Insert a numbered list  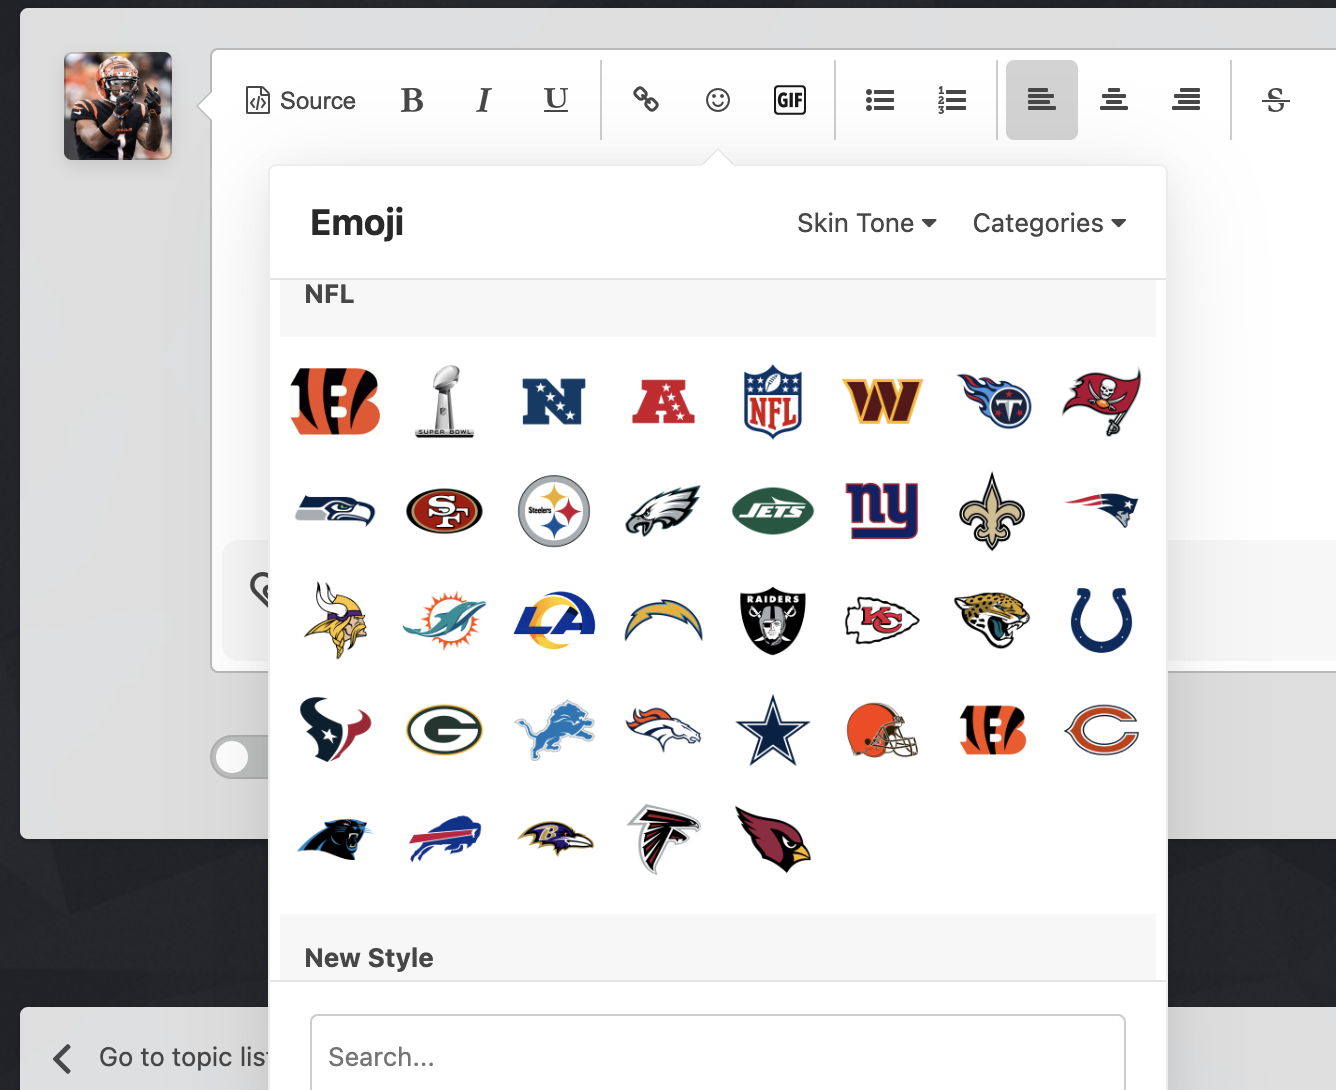(x=952, y=100)
